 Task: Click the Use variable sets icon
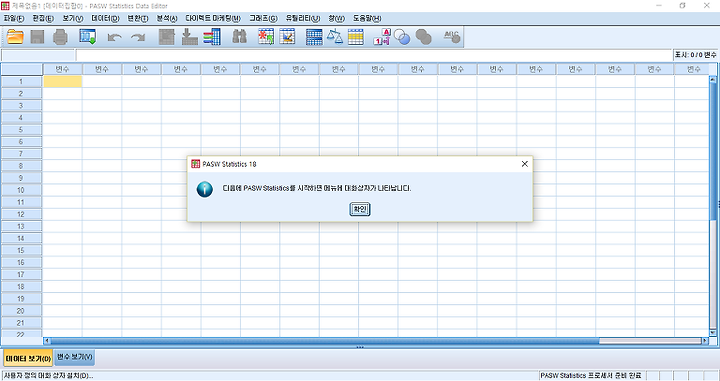click(x=402, y=37)
